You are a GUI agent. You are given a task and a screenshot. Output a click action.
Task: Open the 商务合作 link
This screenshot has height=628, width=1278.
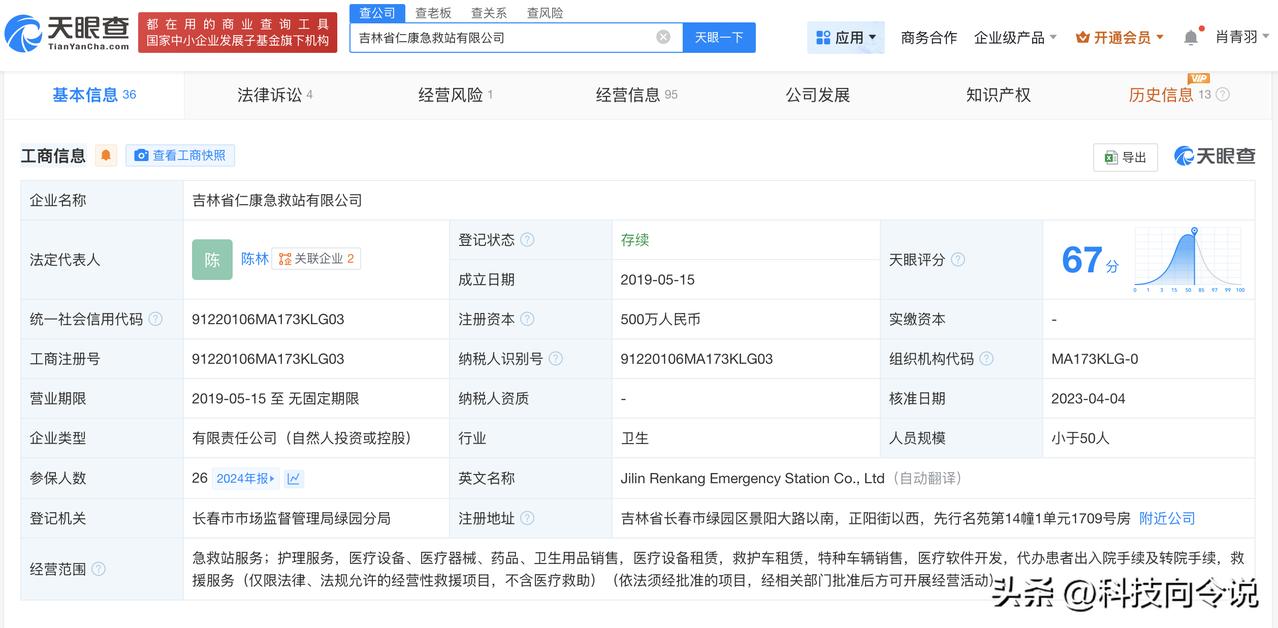929,37
